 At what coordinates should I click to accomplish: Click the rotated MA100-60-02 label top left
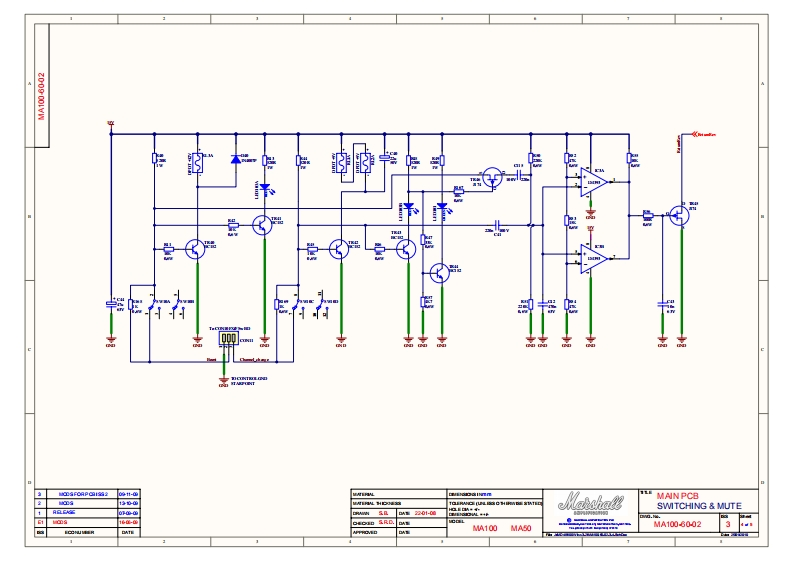42,96
